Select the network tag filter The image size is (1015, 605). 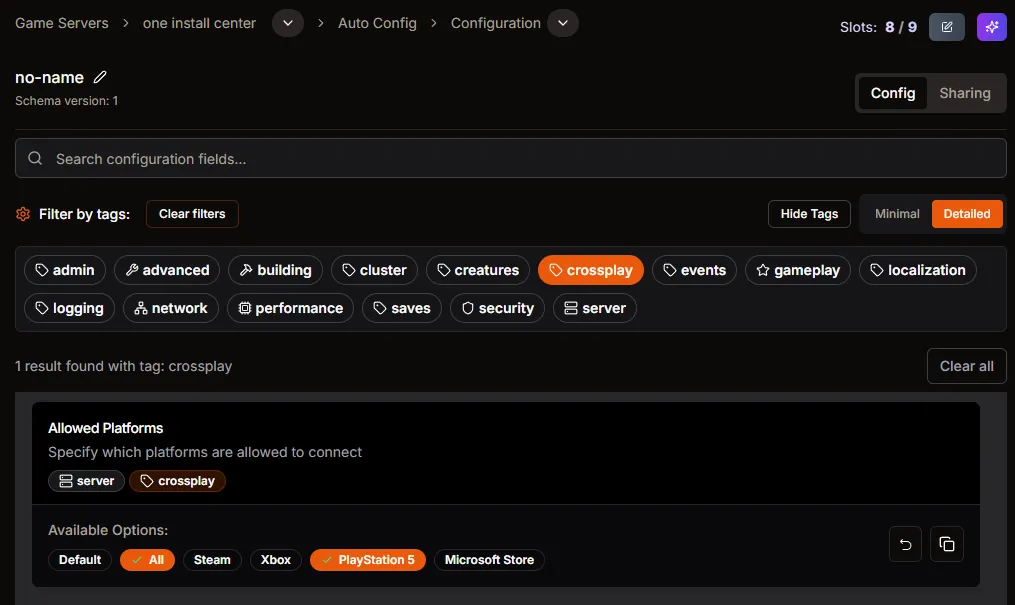coord(170,308)
